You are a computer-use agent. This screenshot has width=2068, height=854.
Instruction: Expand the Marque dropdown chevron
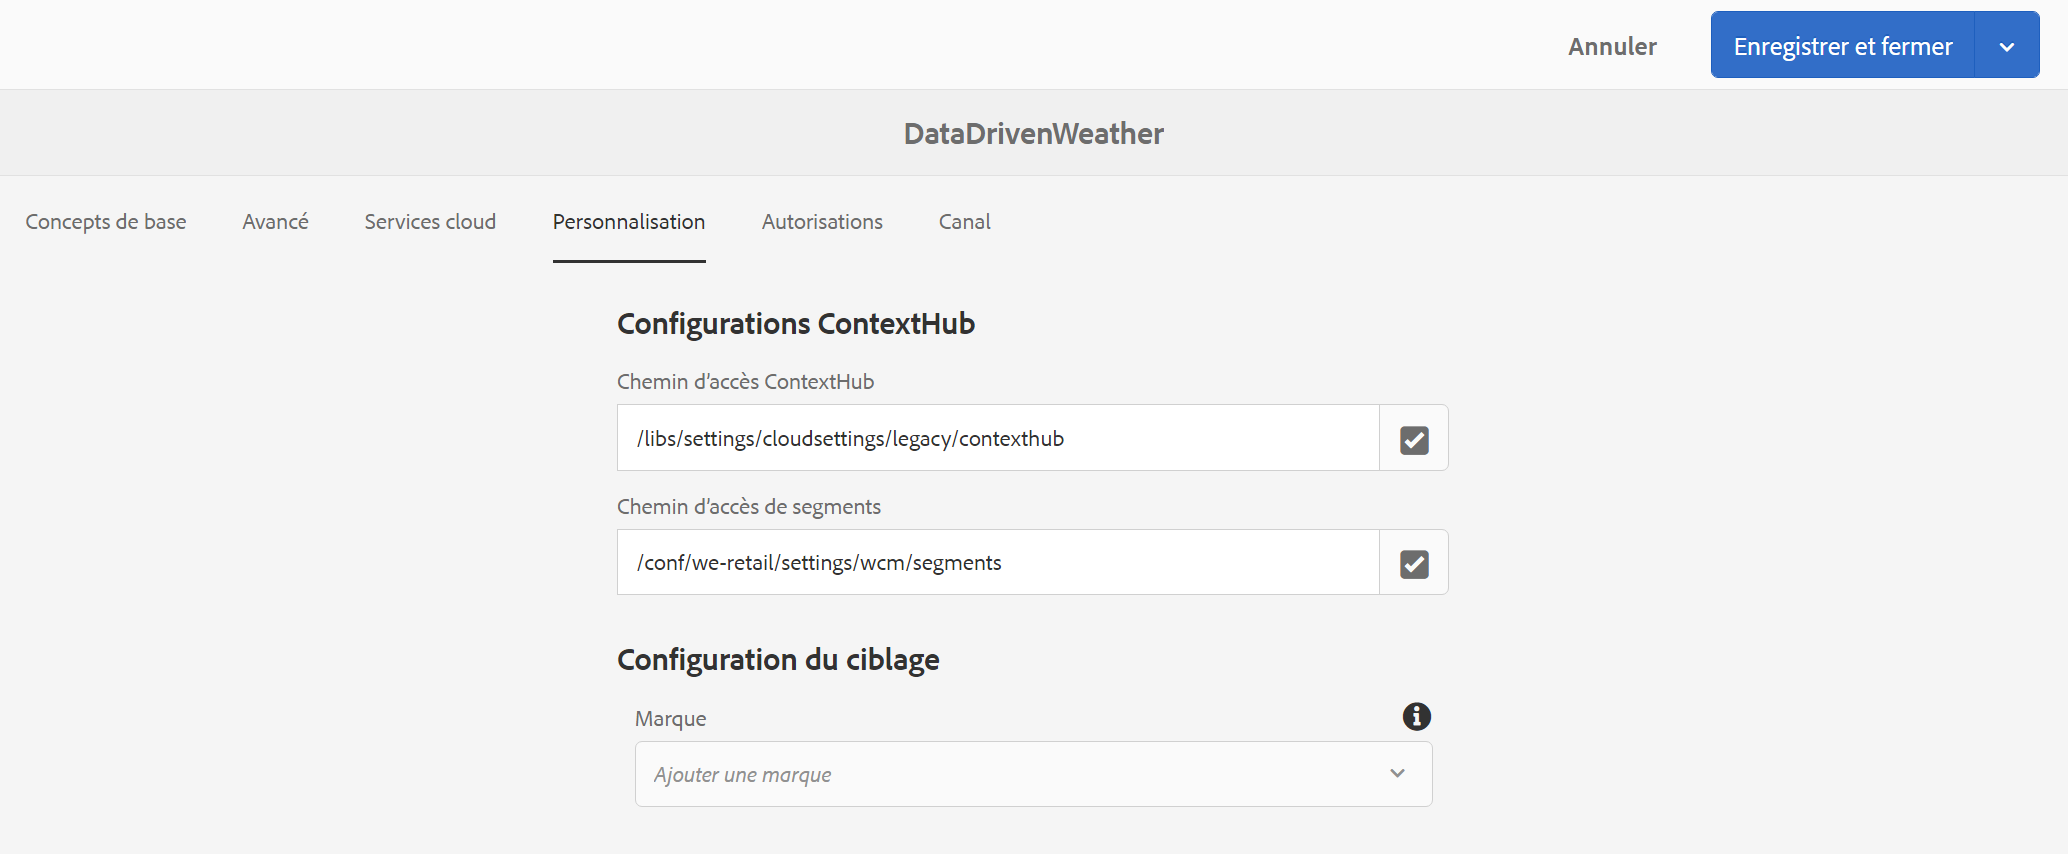[x=1397, y=773]
